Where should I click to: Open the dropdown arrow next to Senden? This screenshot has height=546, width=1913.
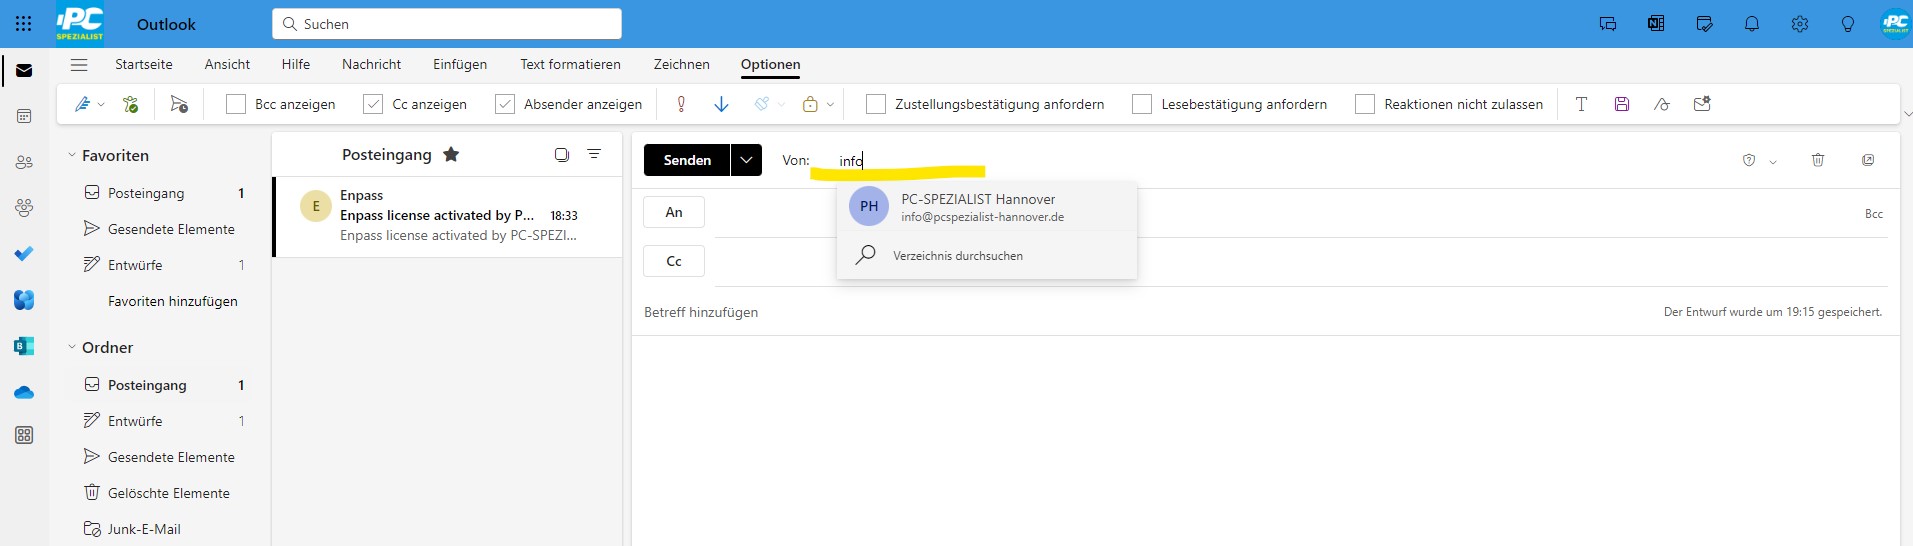[x=746, y=160]
